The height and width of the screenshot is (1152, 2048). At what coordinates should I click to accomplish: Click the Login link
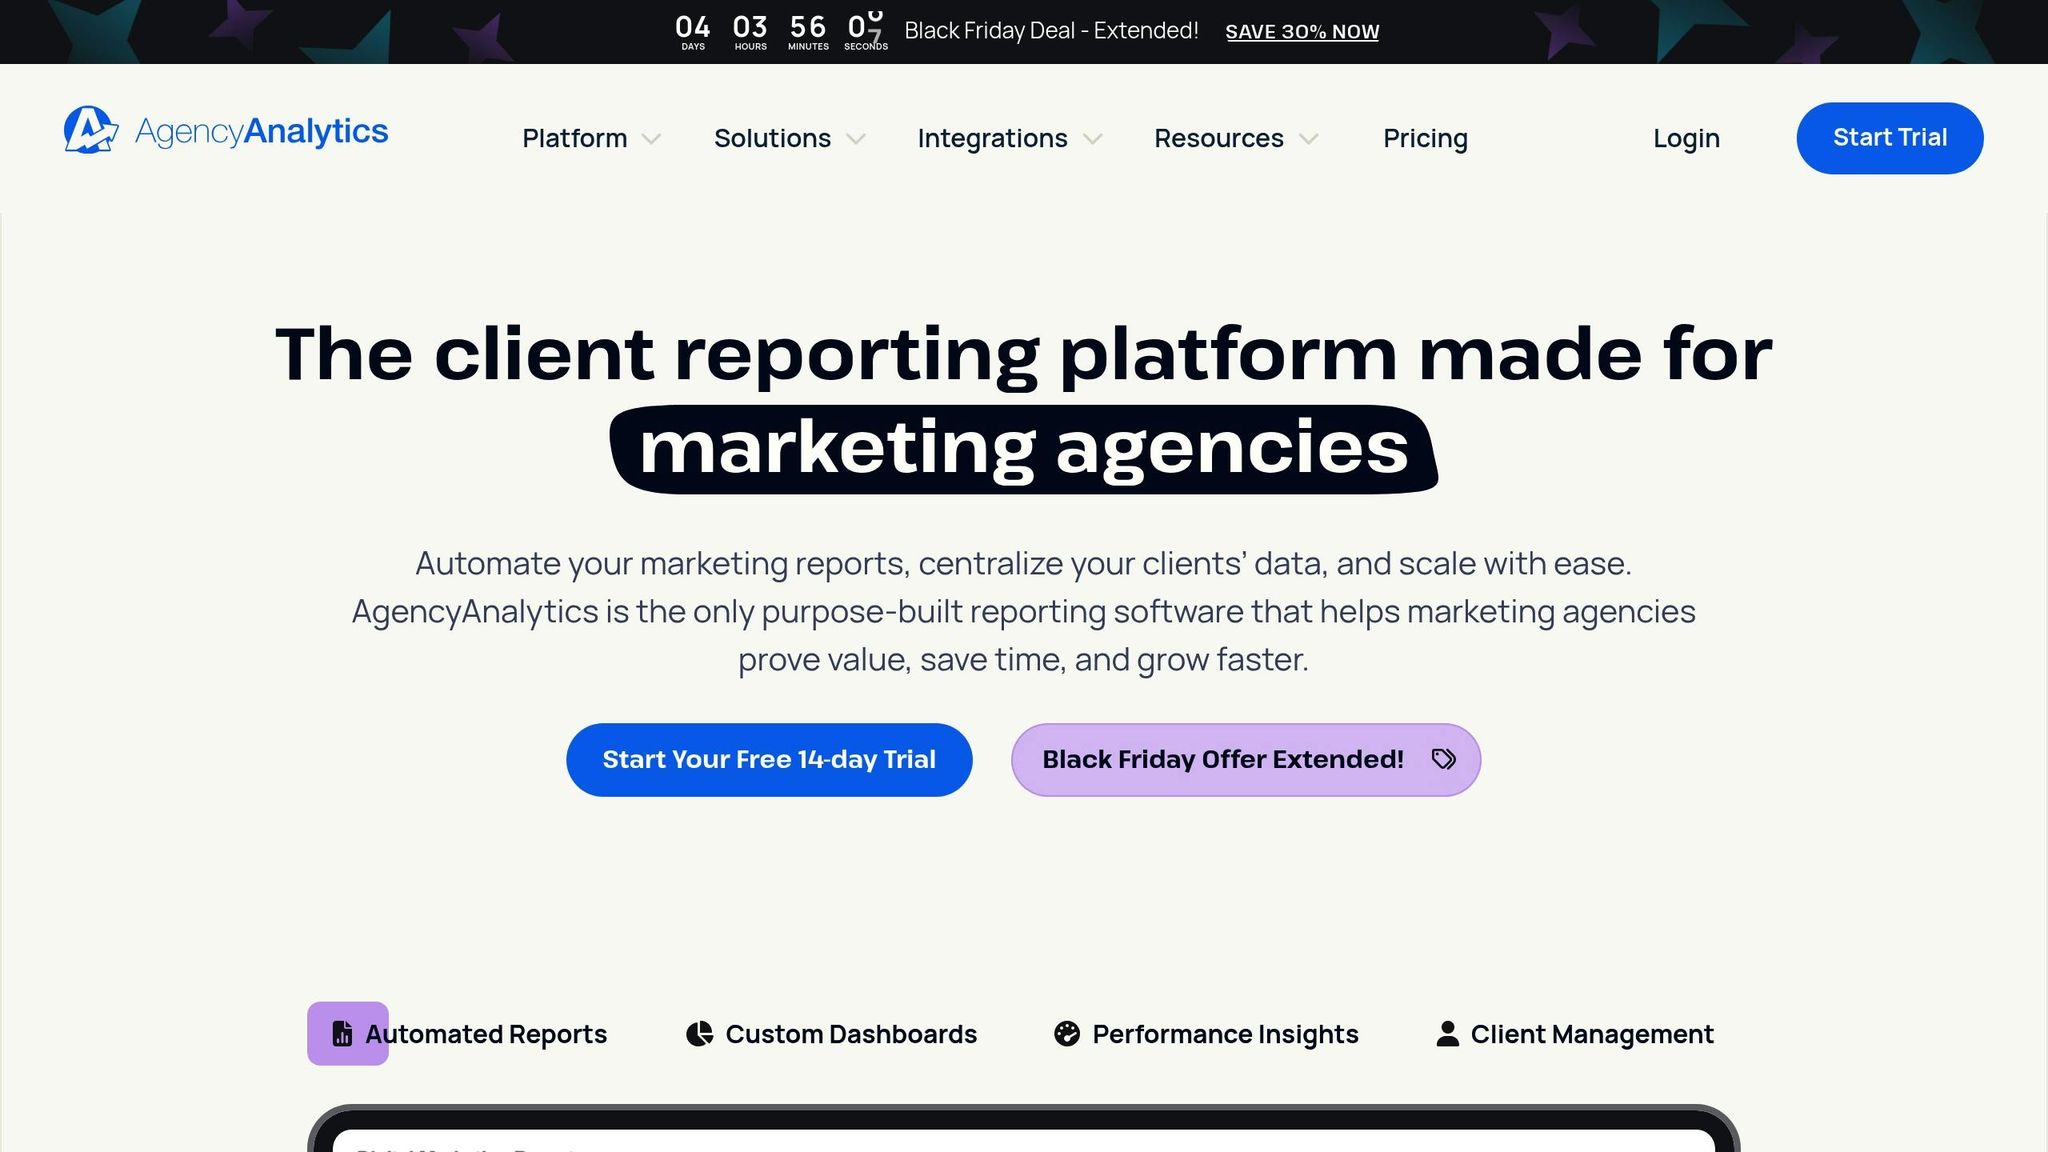[x=1686, y=138]
